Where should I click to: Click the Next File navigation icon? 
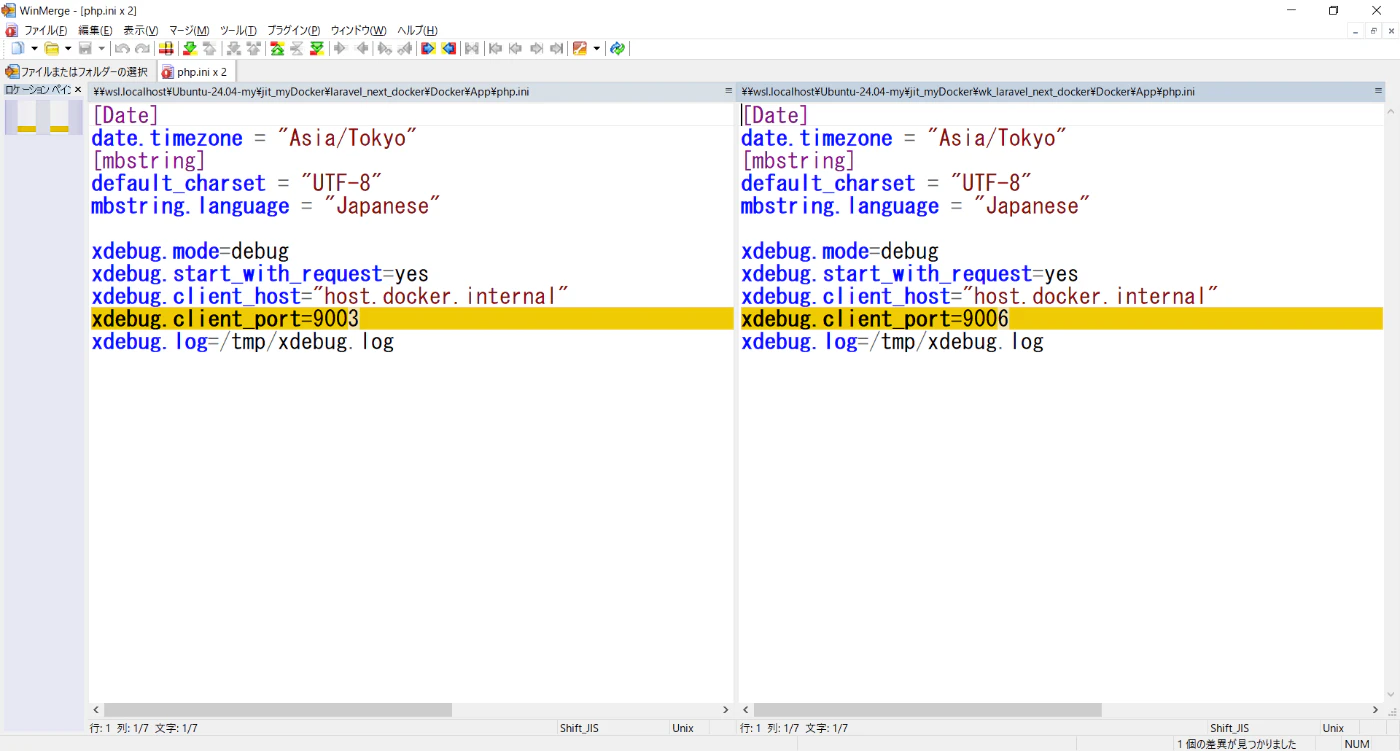pyautogui.click(x=536, y=48)
